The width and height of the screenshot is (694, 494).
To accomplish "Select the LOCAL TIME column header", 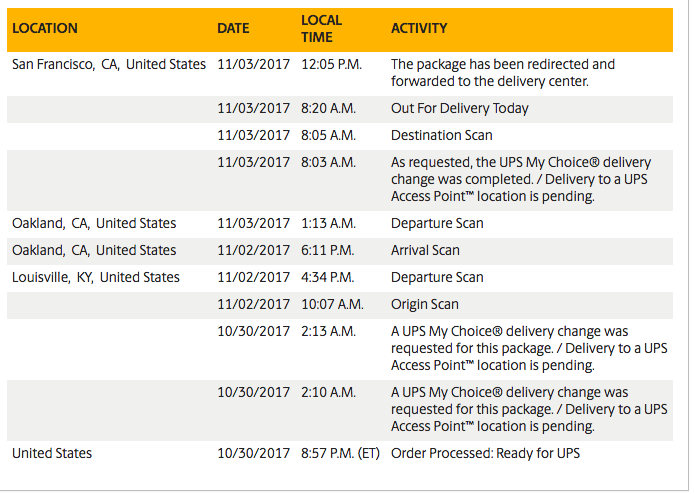I will tap(321, 29).
